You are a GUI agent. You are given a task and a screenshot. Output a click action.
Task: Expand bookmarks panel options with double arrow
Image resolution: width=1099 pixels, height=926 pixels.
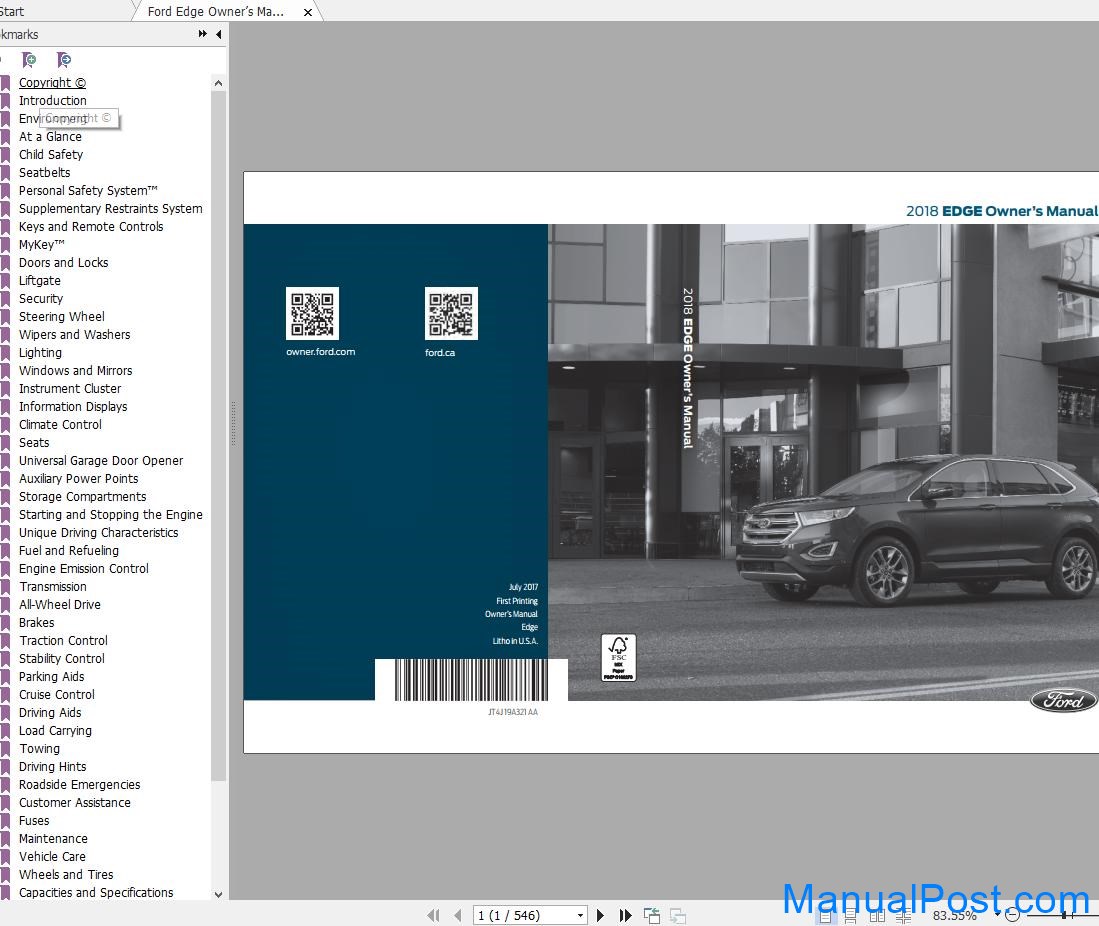203,34
